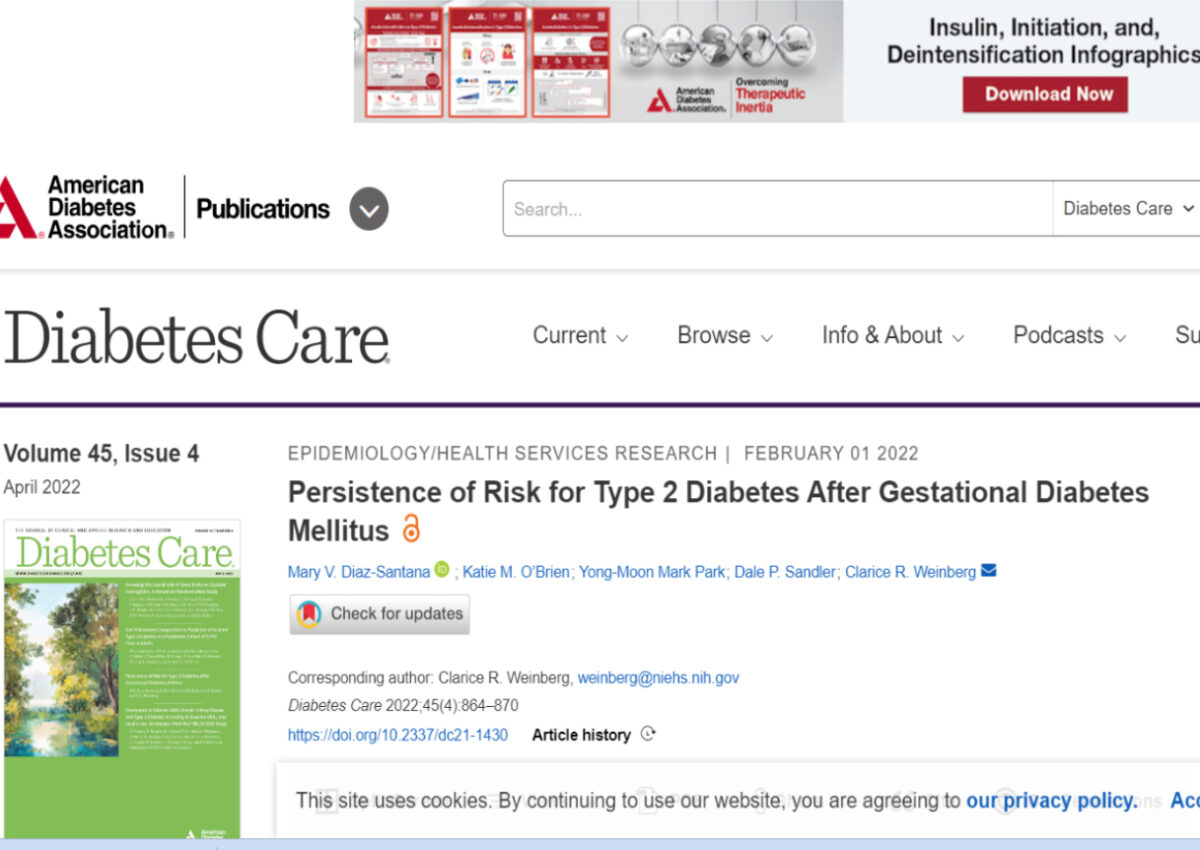Click the article title Persistence of Risk

coord(718,510)
